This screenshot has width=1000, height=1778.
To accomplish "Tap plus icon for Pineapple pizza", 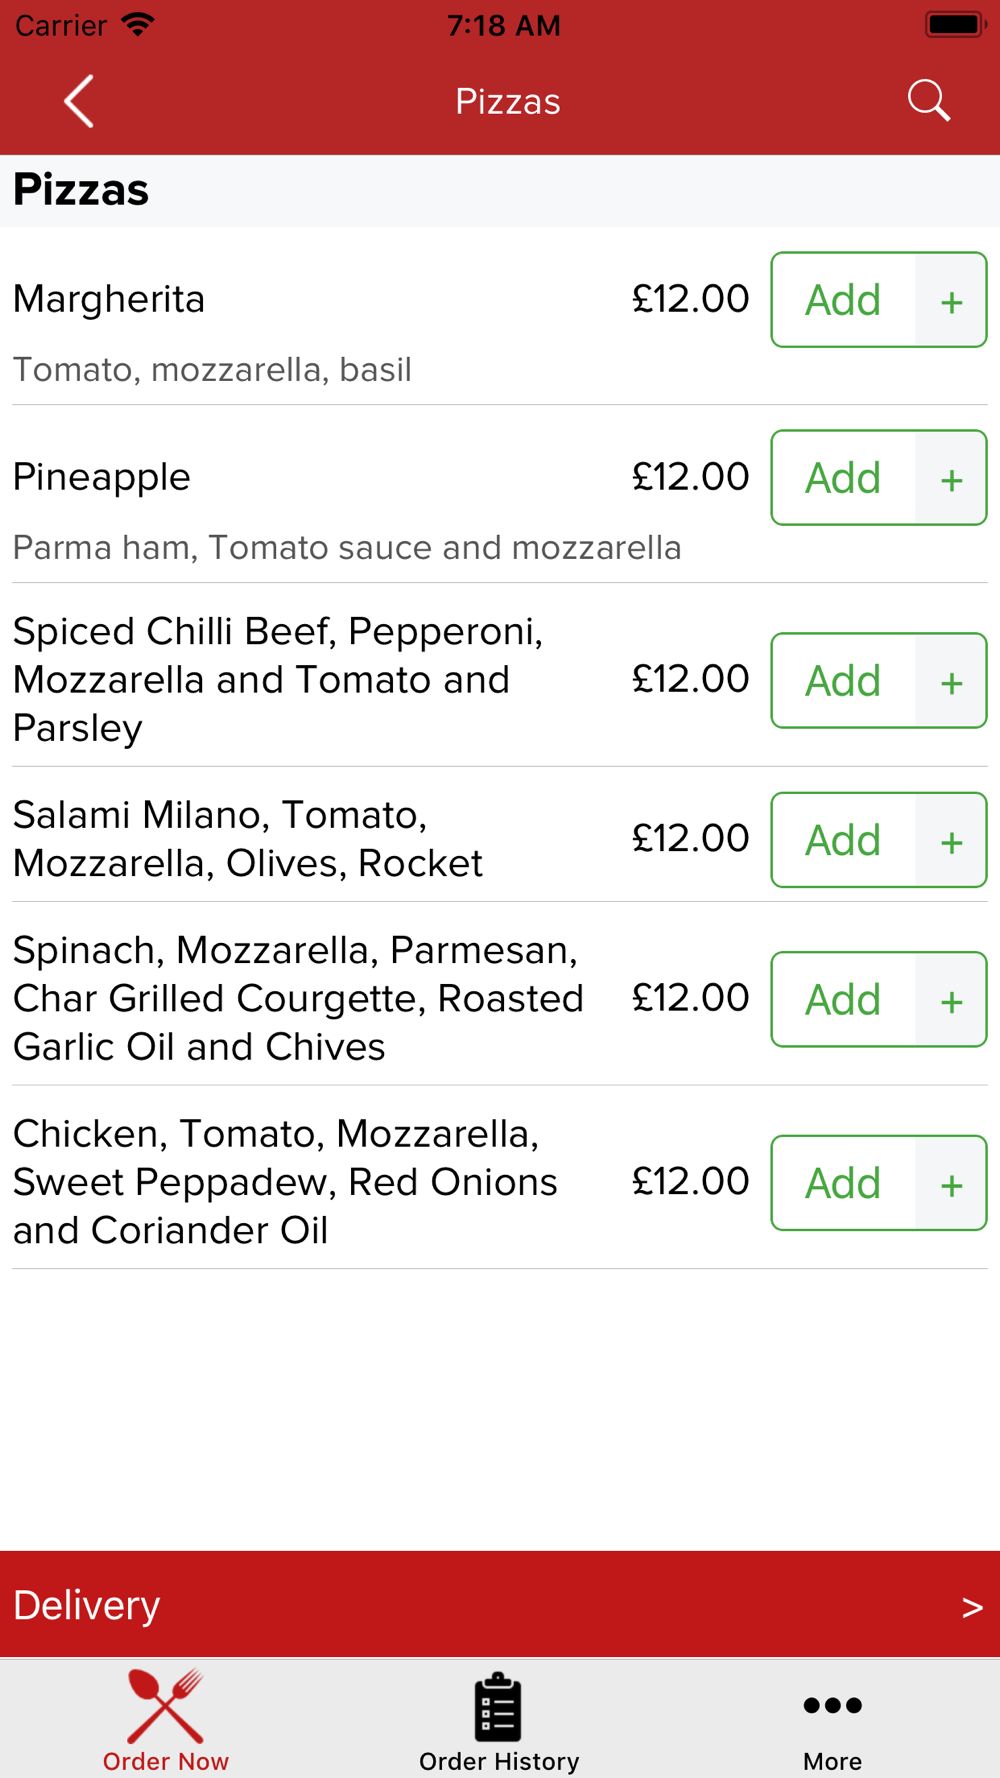I will point(951,478).
